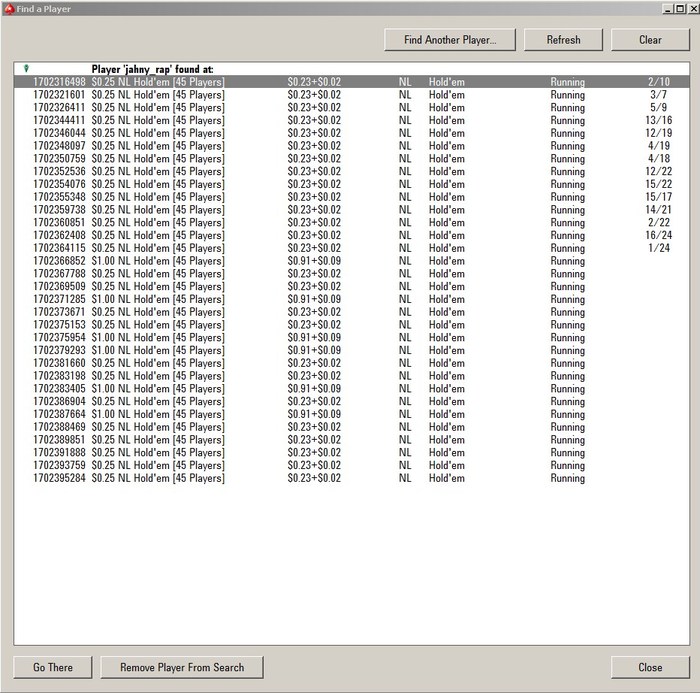This screenshot has width=700, height=693.
Task: Click the Go There button
Action: [53, 667]
